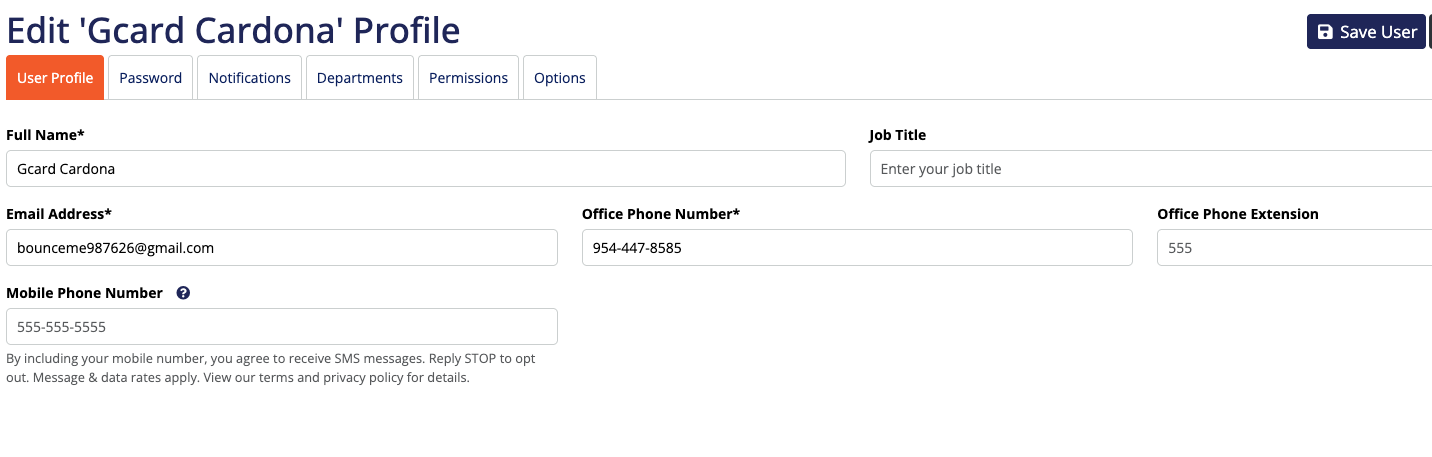Click the floppy disk save icon
Image resolution: width=1432 pixels, height=457 pixels.
[x=1325, y=32]
